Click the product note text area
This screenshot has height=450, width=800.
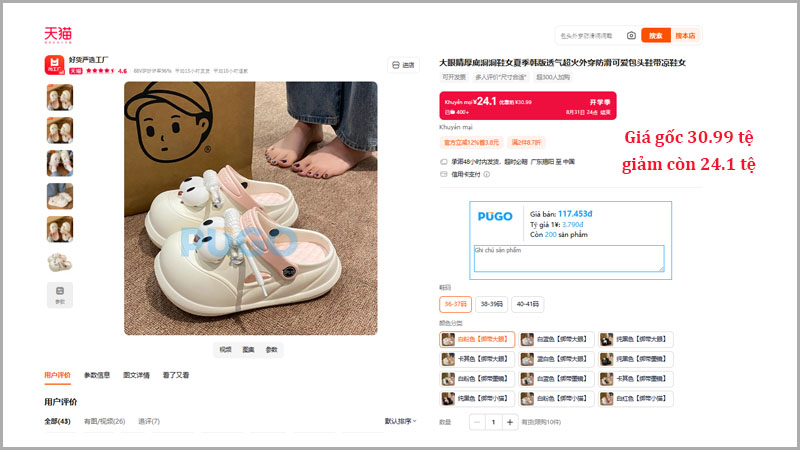click(569, 258)
